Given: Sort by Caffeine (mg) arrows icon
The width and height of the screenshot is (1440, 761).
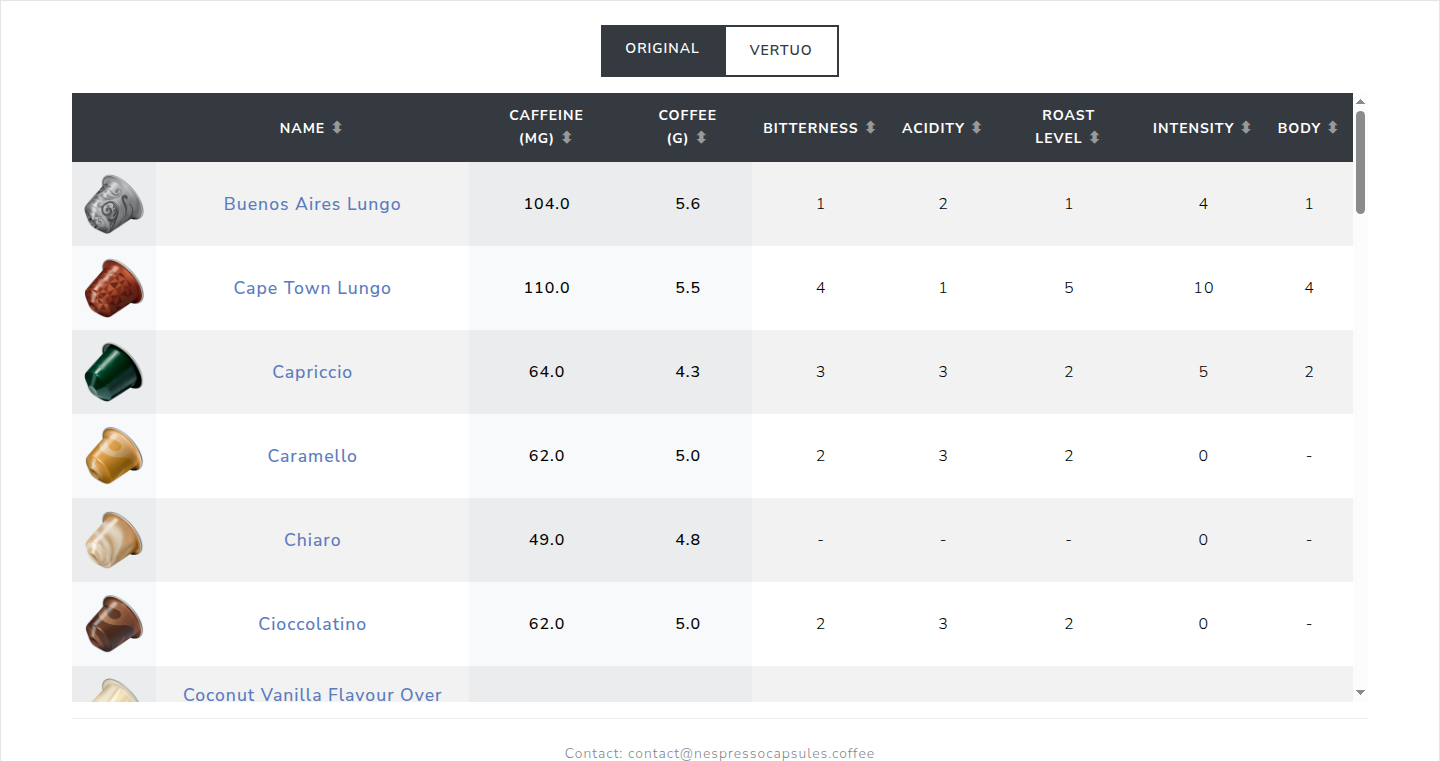Looking at the screenshot, I should coord(567,138).
